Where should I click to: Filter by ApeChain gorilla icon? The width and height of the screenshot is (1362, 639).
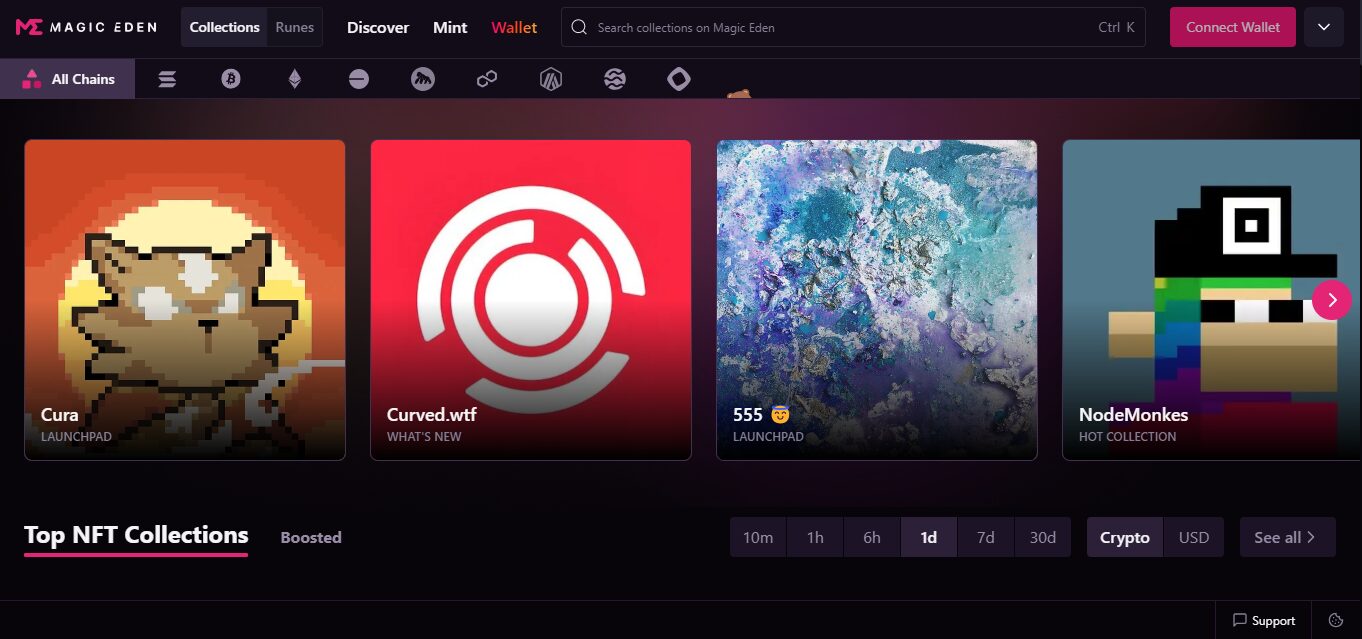[x=423, y=79]
